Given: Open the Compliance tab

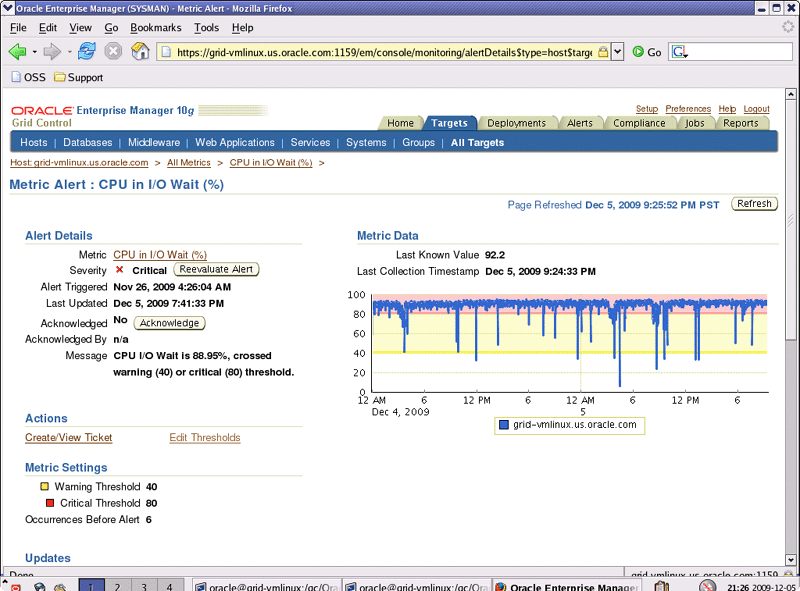Looking at the screenshot, I should 639,123.
